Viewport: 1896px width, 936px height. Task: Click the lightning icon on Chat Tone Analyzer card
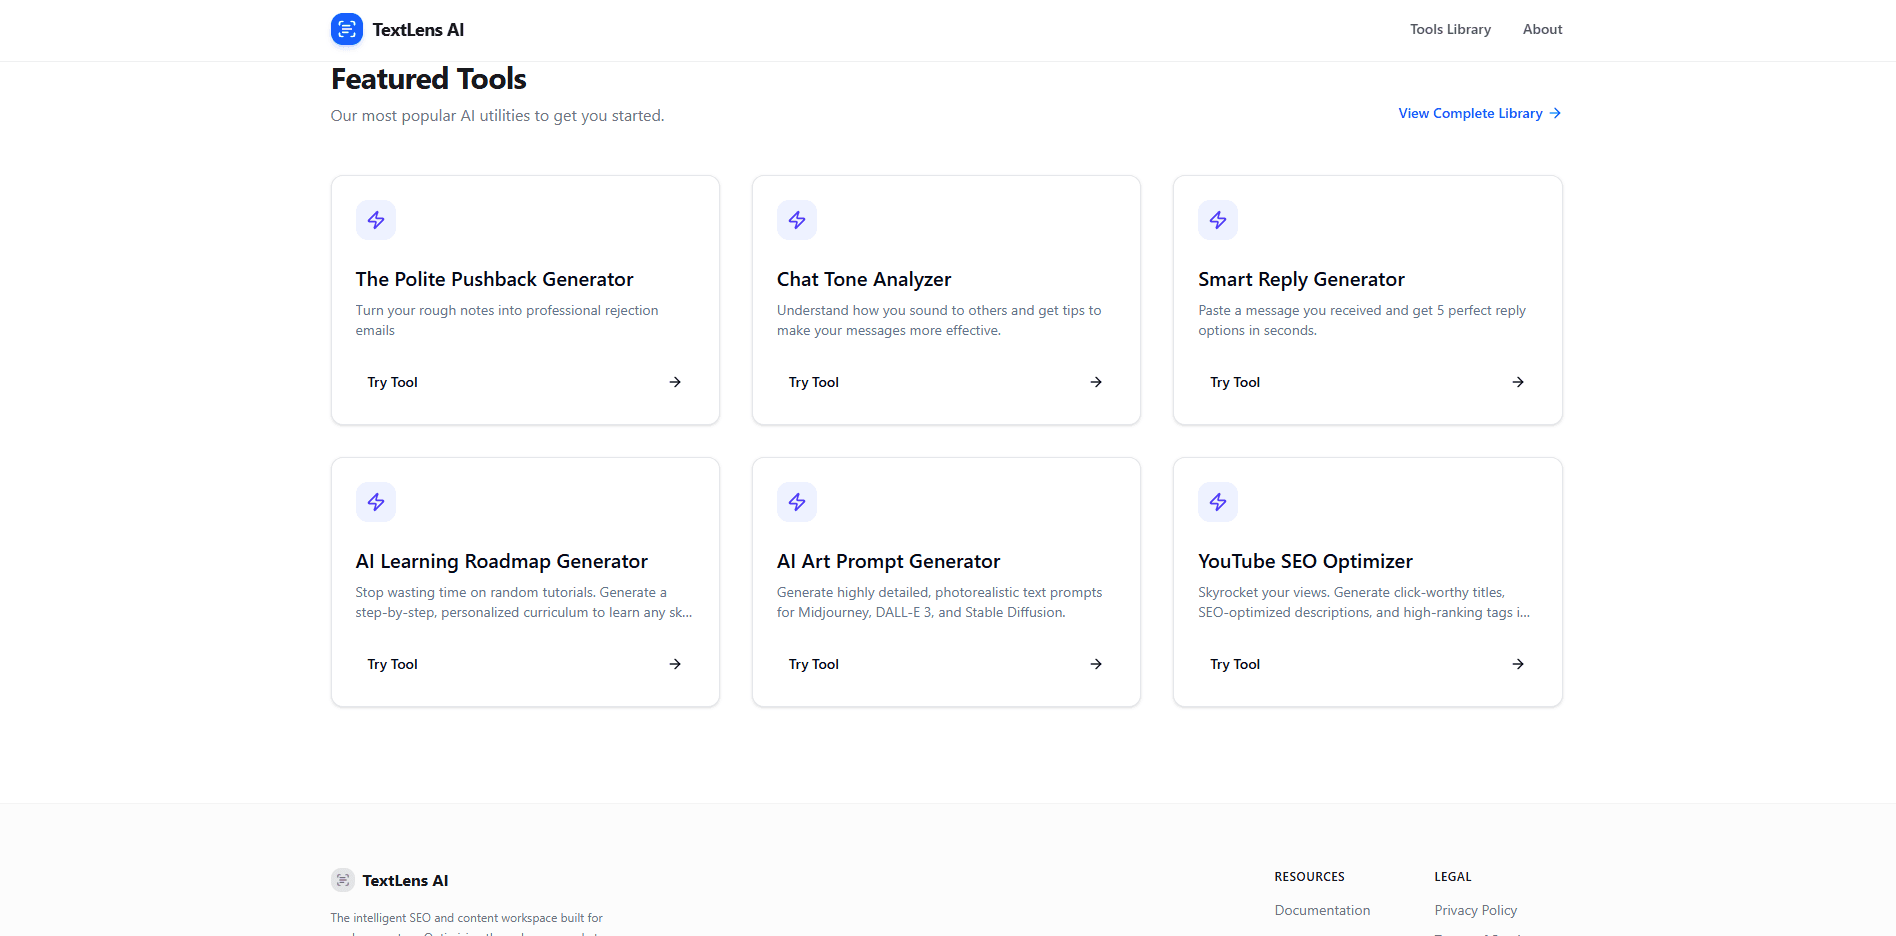[796, 220]
